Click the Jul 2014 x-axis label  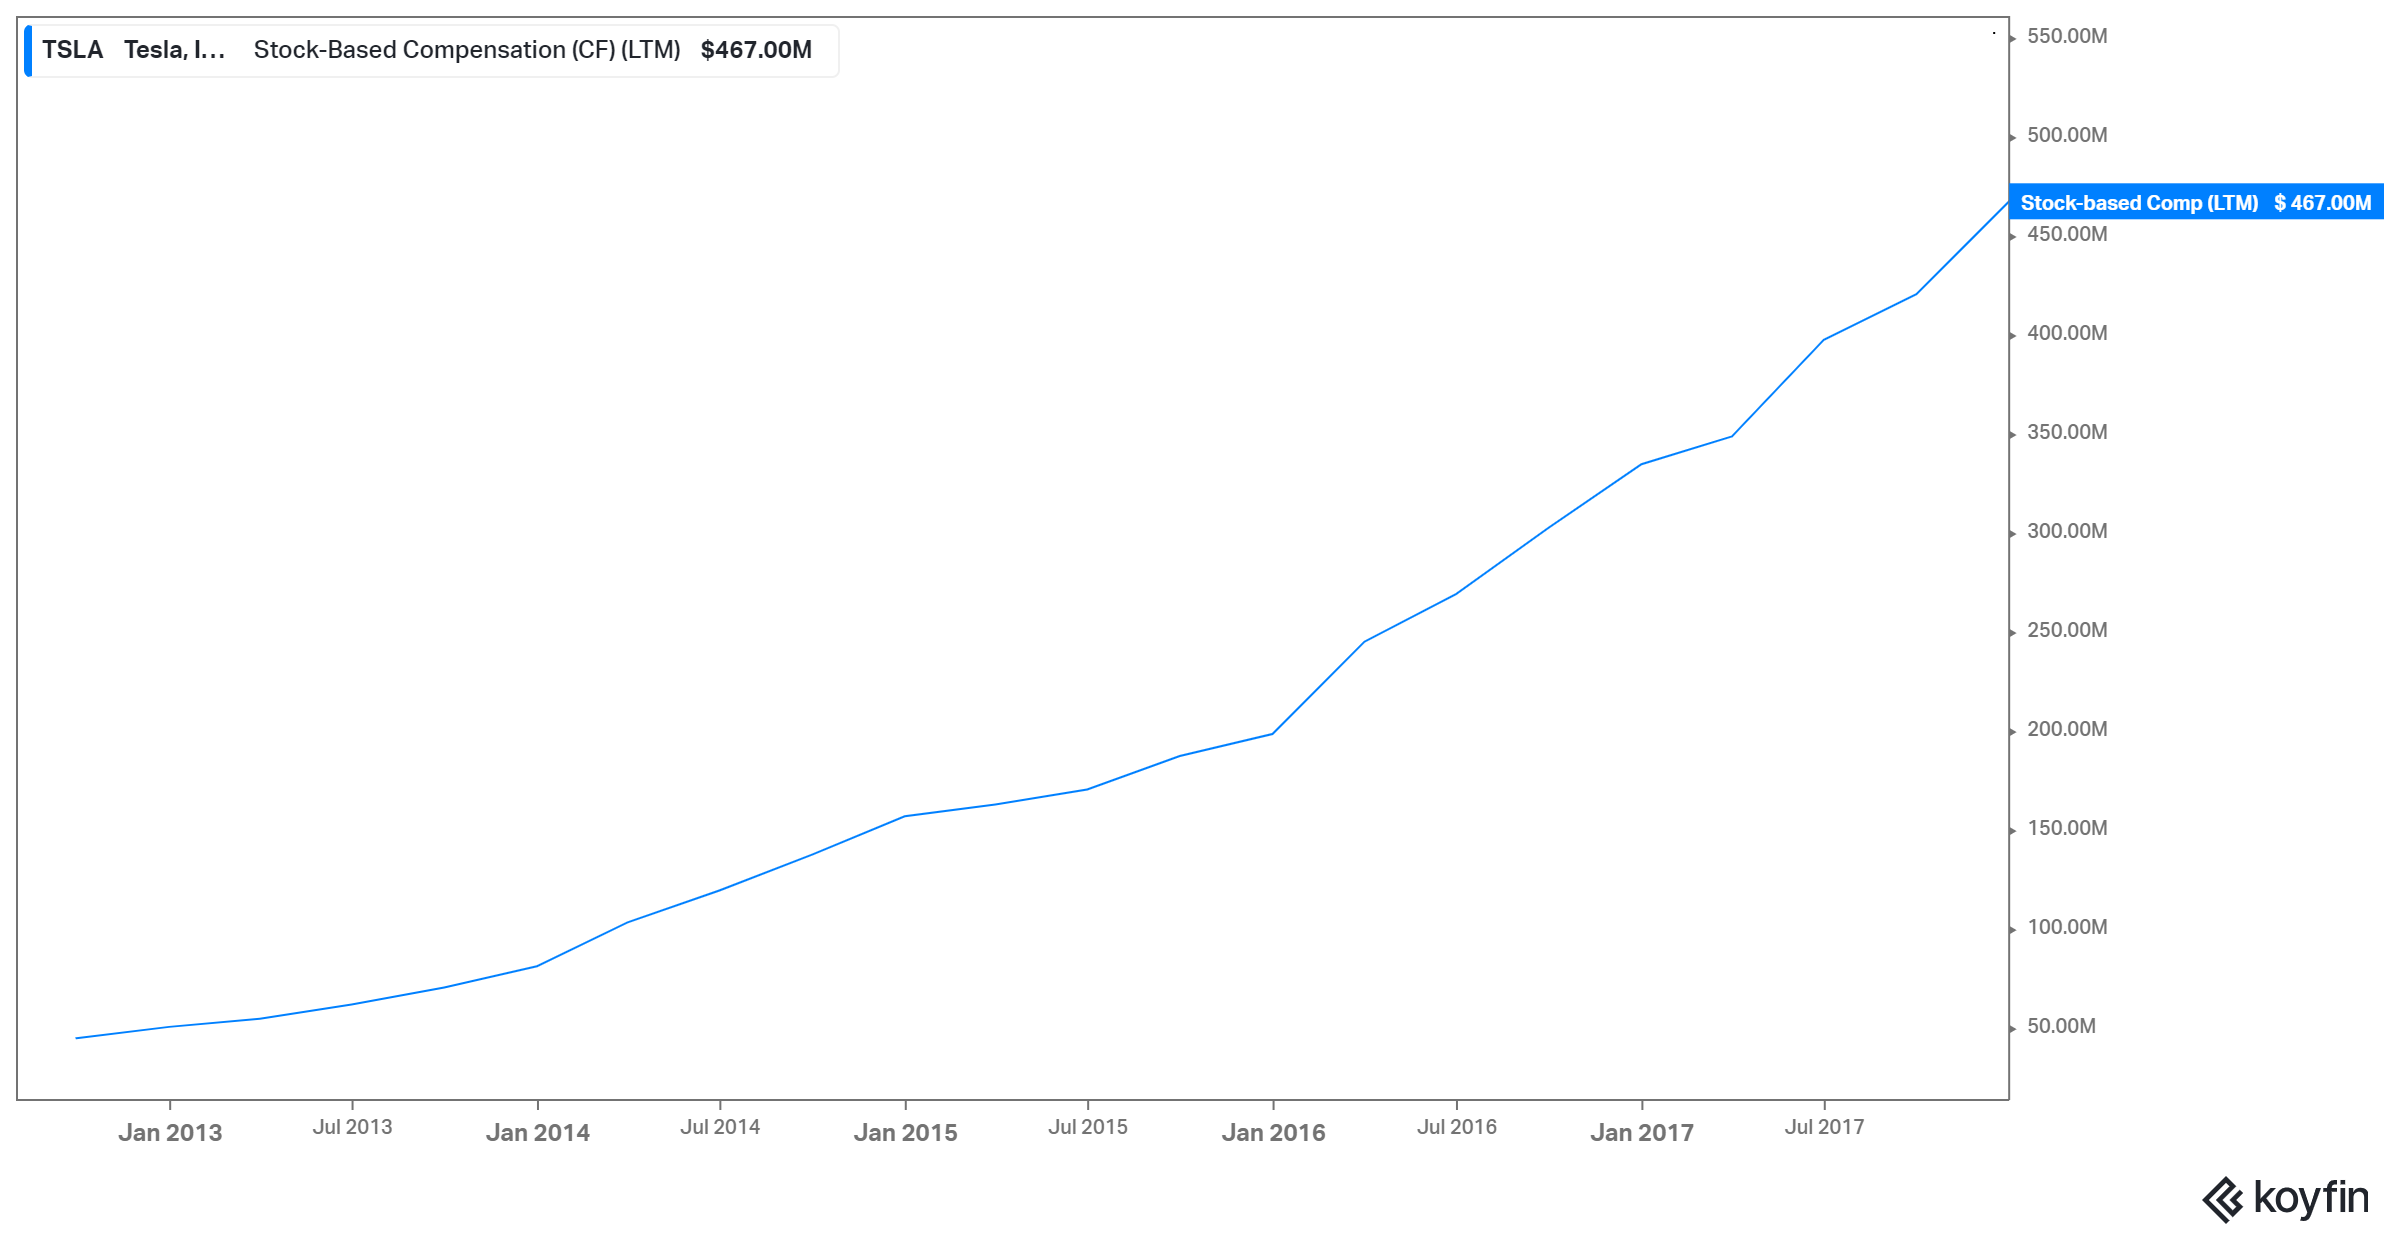pos(720,1127)
